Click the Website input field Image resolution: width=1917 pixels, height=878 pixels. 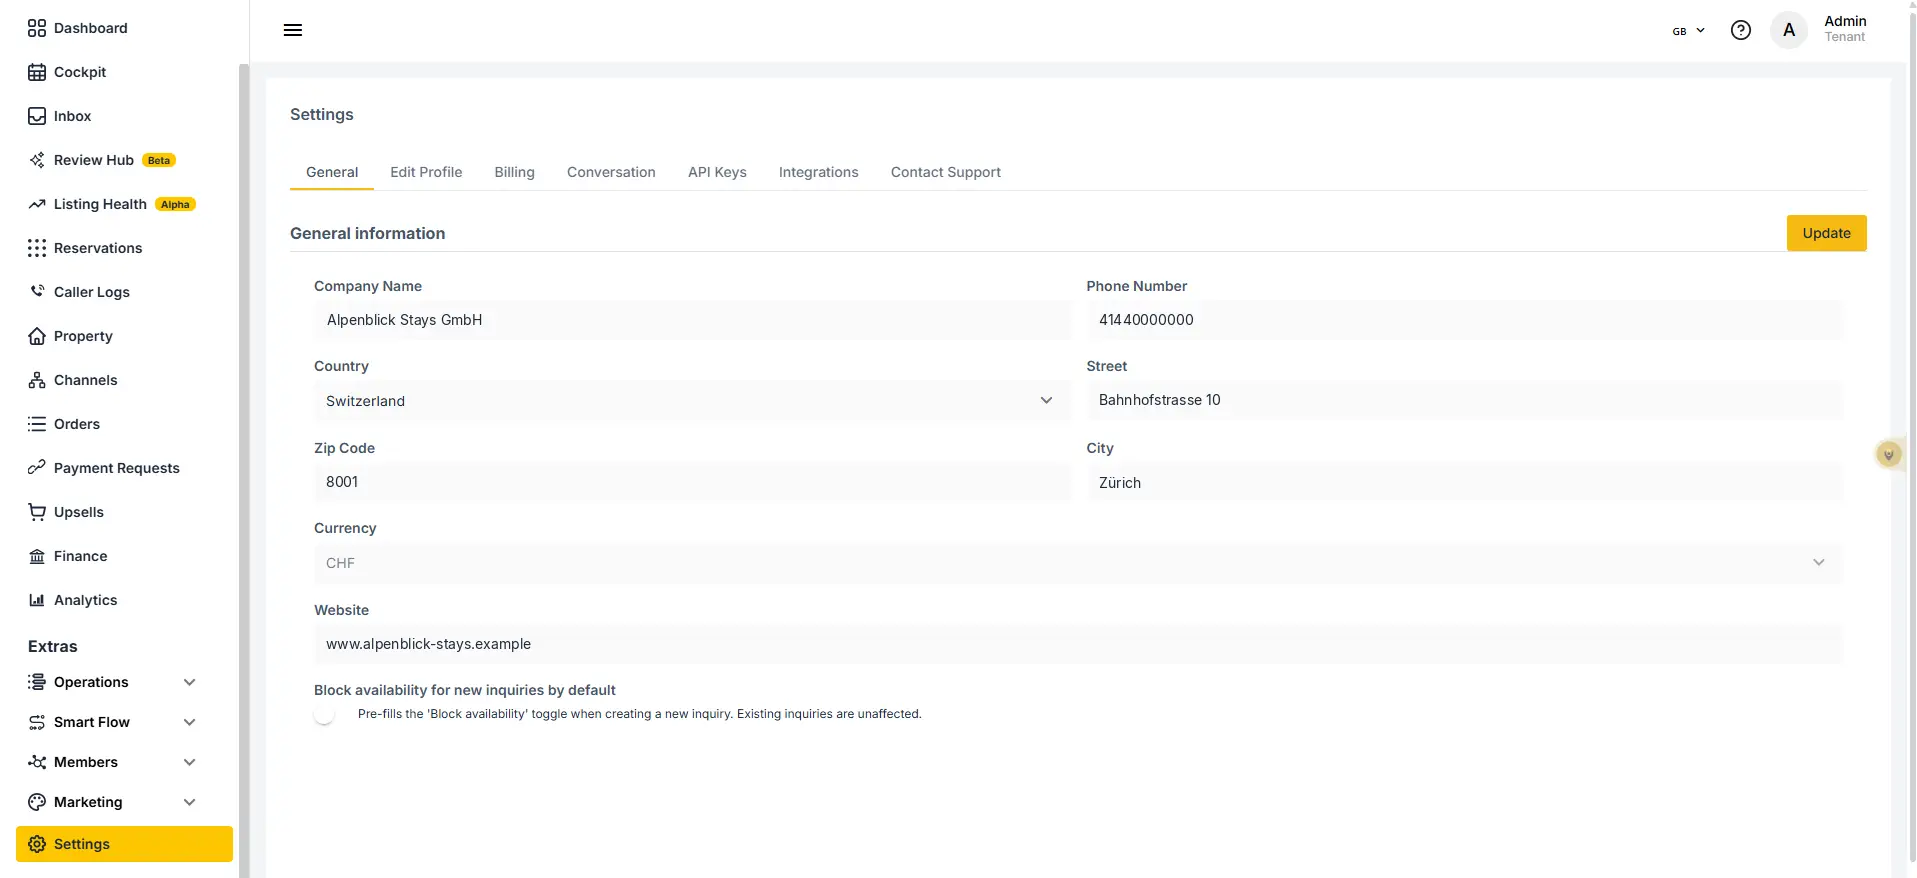coord(1078,644)
